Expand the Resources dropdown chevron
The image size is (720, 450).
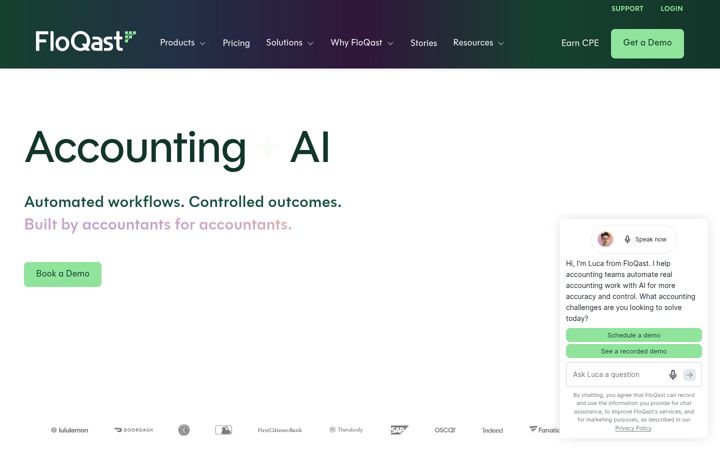tap(501, 44)
